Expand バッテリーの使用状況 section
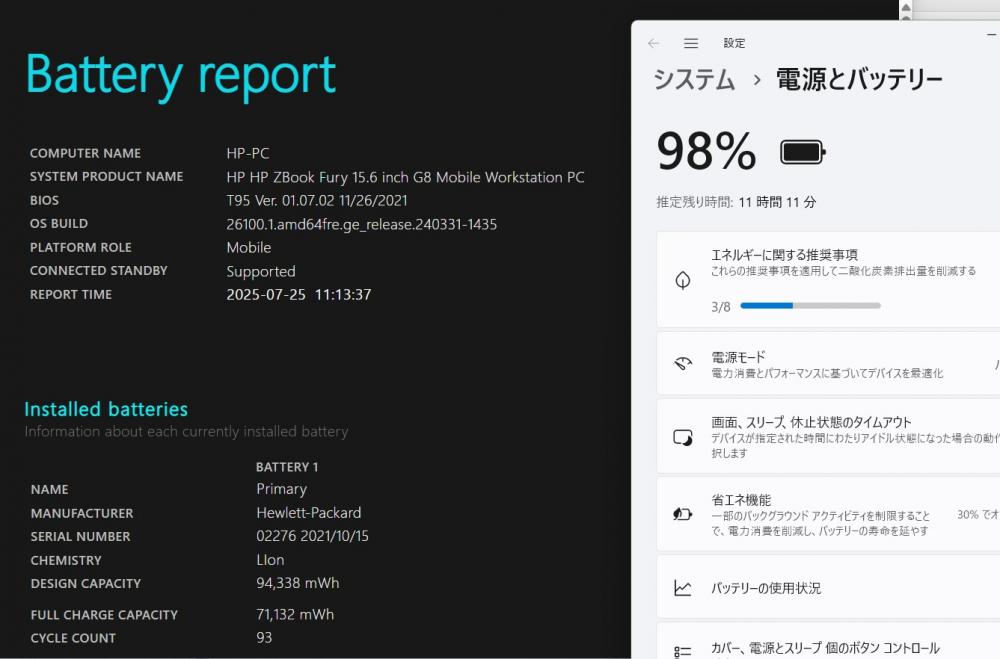The image size is (1000, 659). coord(828,588)
